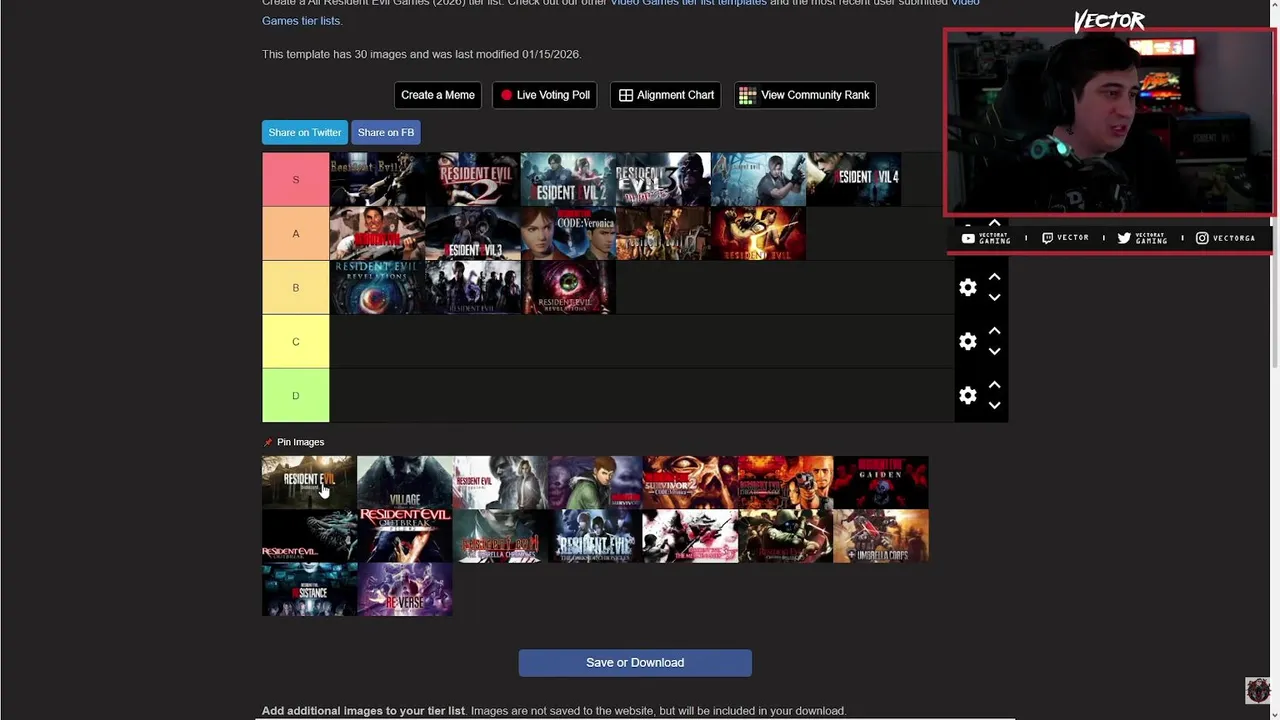Screen dimensions: 1280x720
Task: Move the D tier row down
Action: point(994,405)
